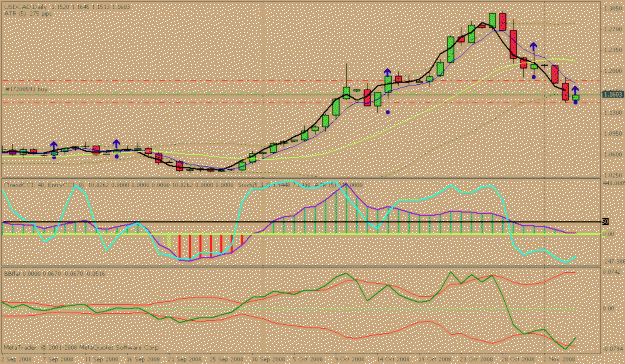Click the 28 Oct 2008 date label
This screenshot has height=364, width=625.
pos(519,359)
